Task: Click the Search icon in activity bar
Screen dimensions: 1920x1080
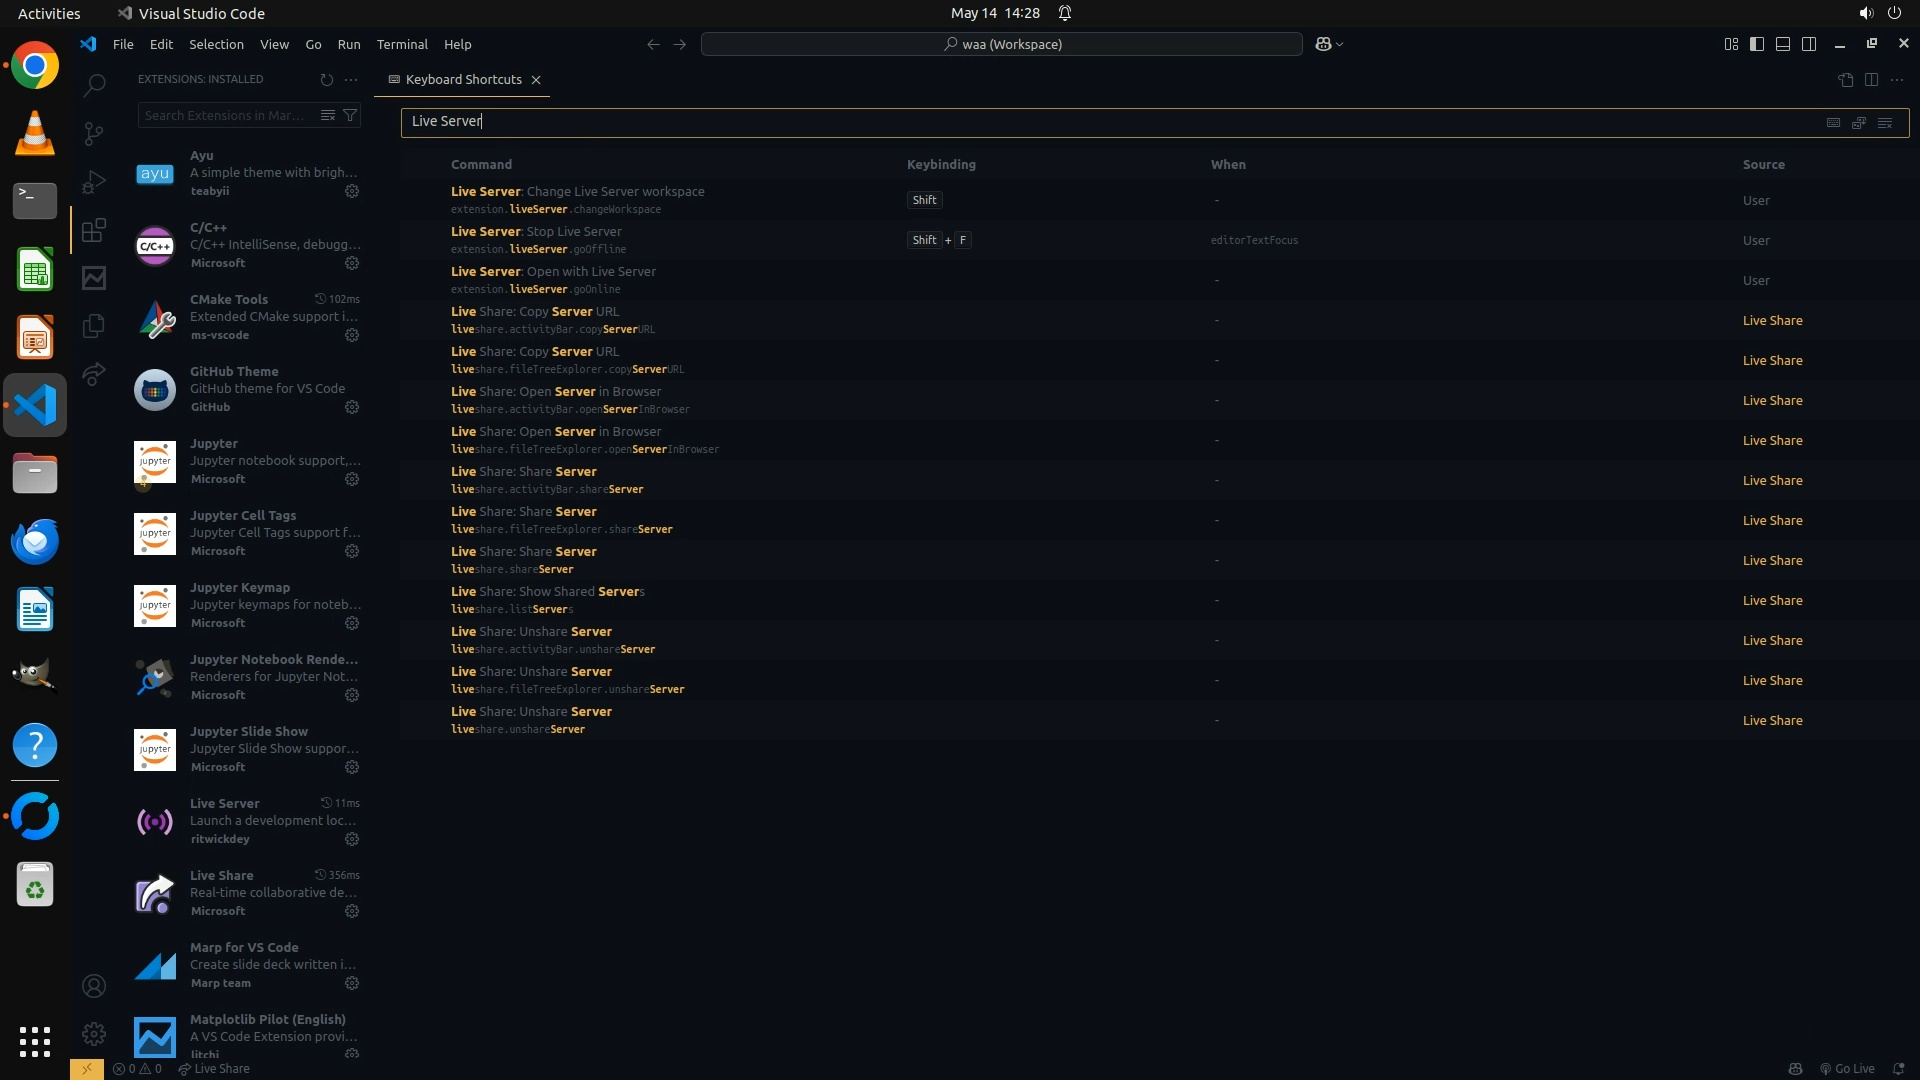Action: coord(94,85)
